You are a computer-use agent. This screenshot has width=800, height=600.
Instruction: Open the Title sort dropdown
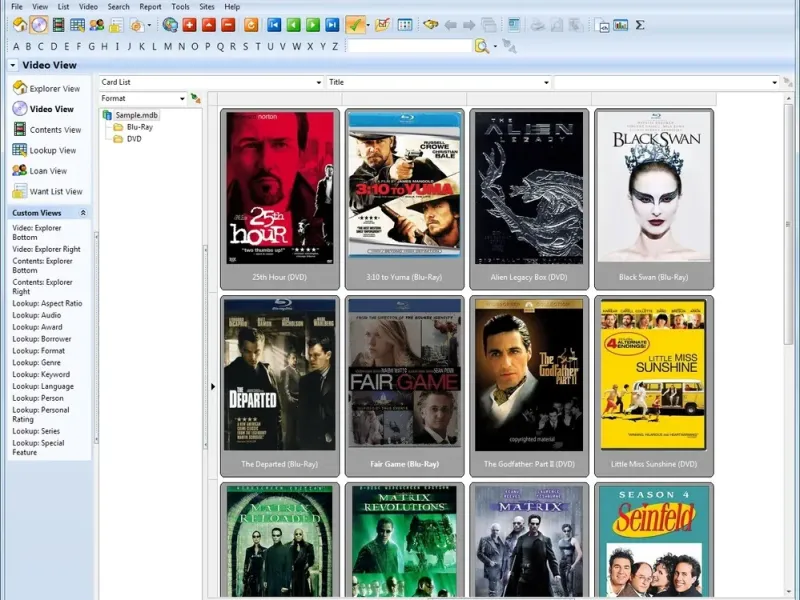click(x=546, y=83)
